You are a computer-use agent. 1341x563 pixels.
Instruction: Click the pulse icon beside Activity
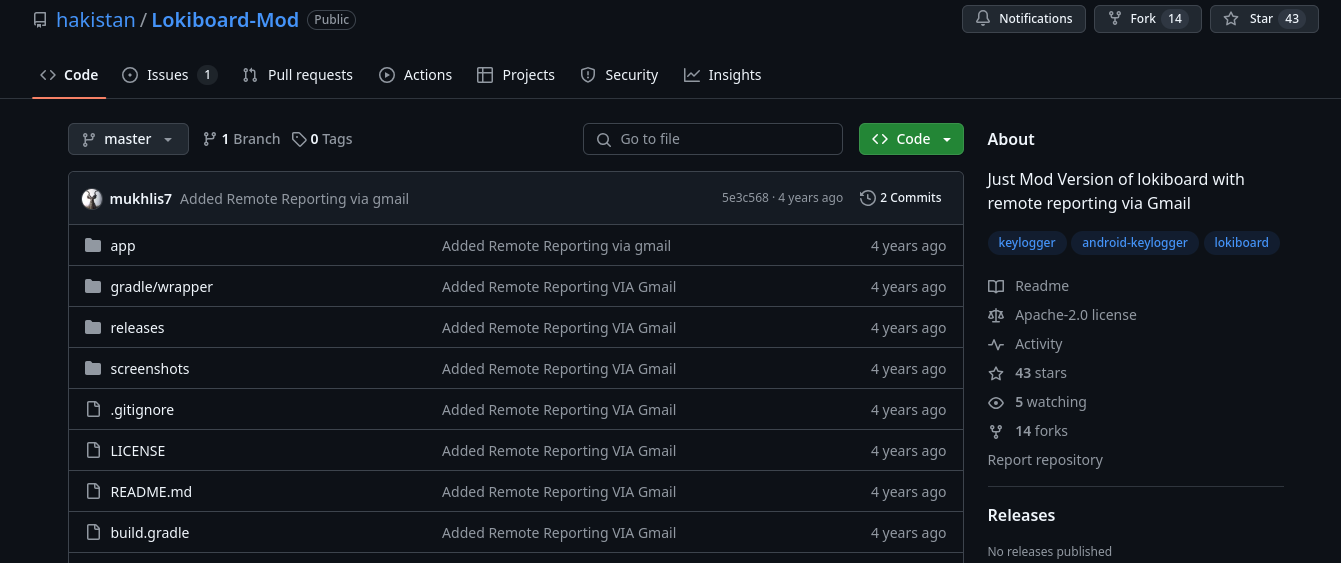click(996, 344)
